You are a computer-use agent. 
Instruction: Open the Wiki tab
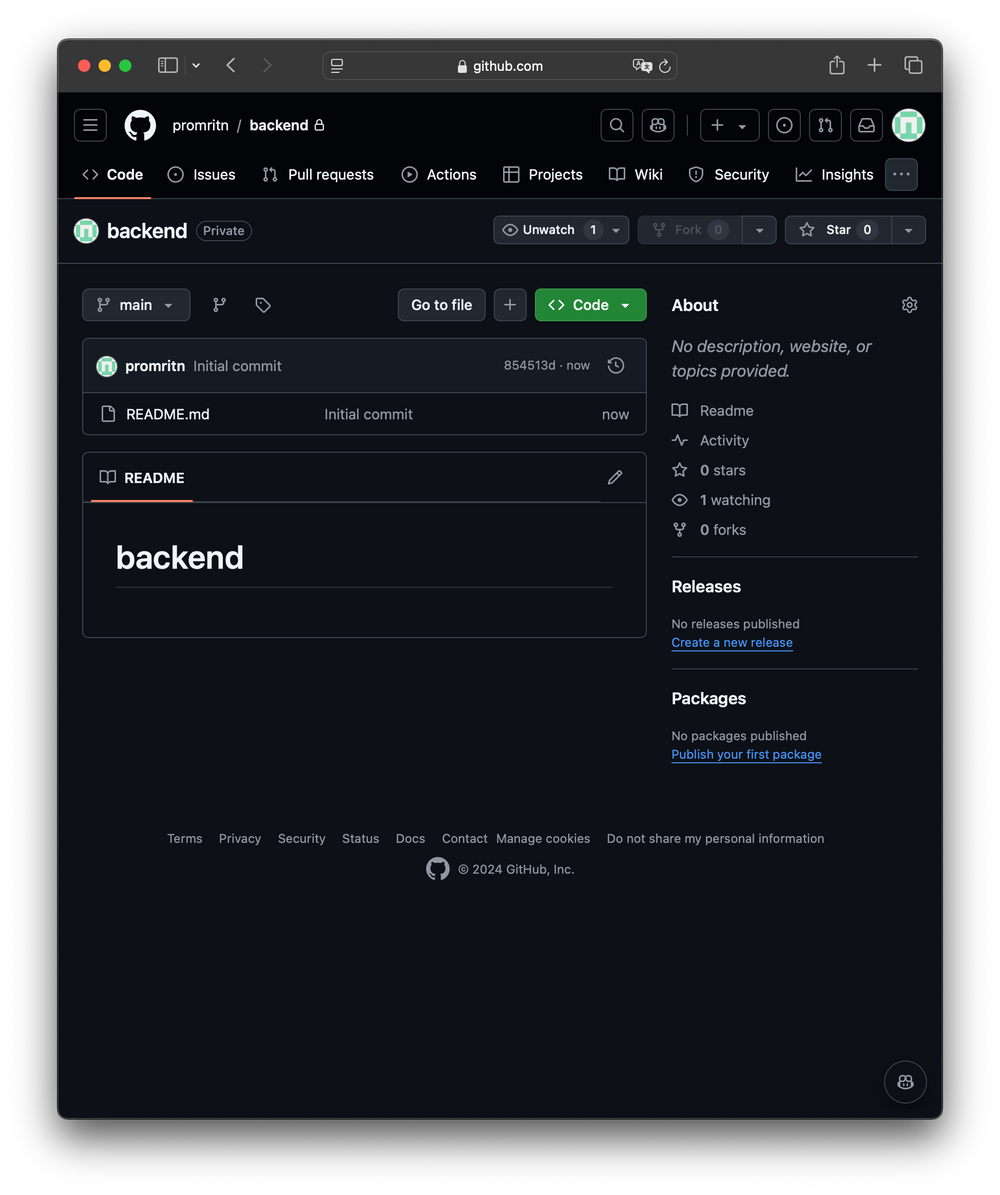pyautogui.click(x=636, y=175)
